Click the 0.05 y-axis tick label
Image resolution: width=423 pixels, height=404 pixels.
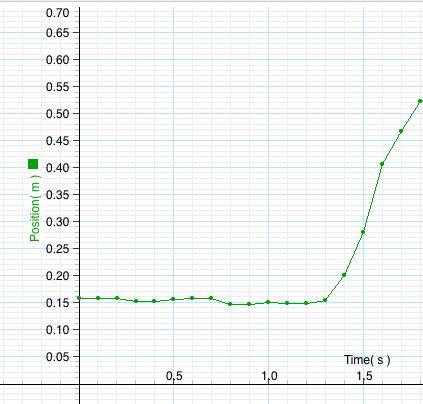[57, 357]
